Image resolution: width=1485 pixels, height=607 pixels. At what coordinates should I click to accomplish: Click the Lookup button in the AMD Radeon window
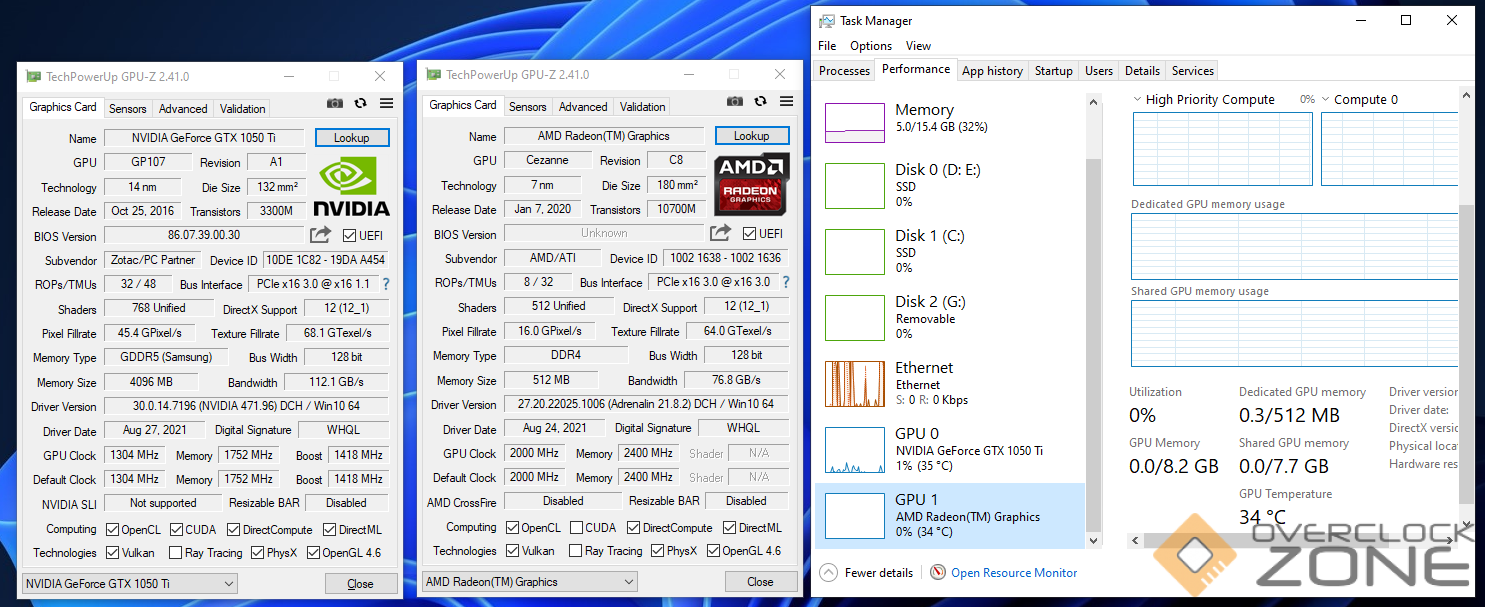click(x=752, y=136)
